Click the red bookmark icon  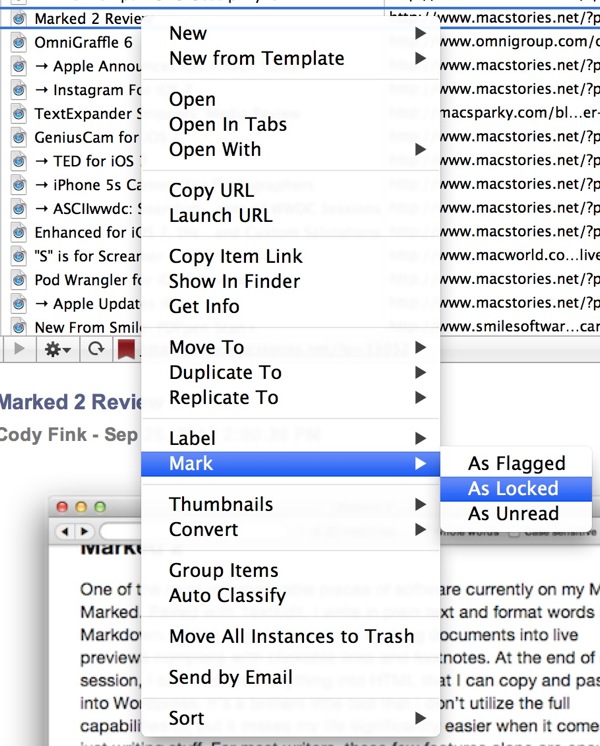tap(126, 349)
